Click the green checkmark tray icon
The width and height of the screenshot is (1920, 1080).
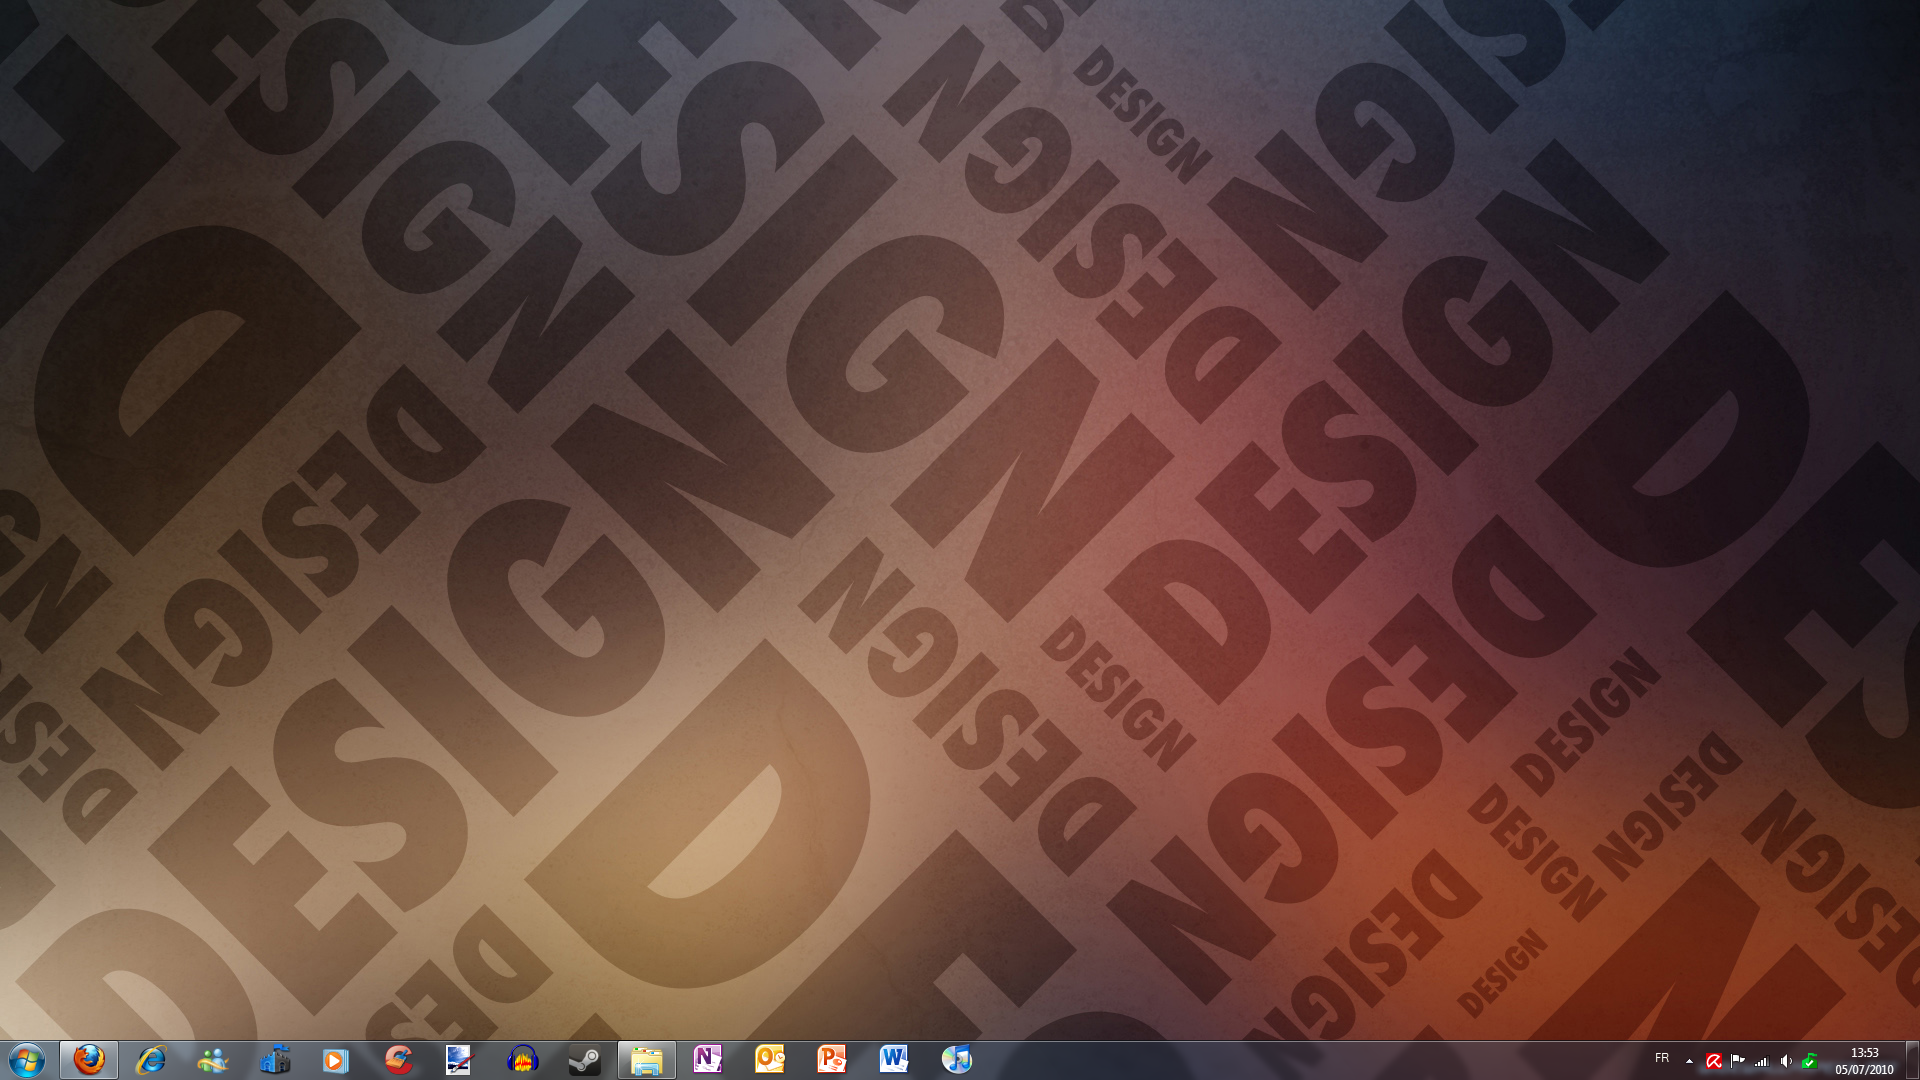1810,1061
